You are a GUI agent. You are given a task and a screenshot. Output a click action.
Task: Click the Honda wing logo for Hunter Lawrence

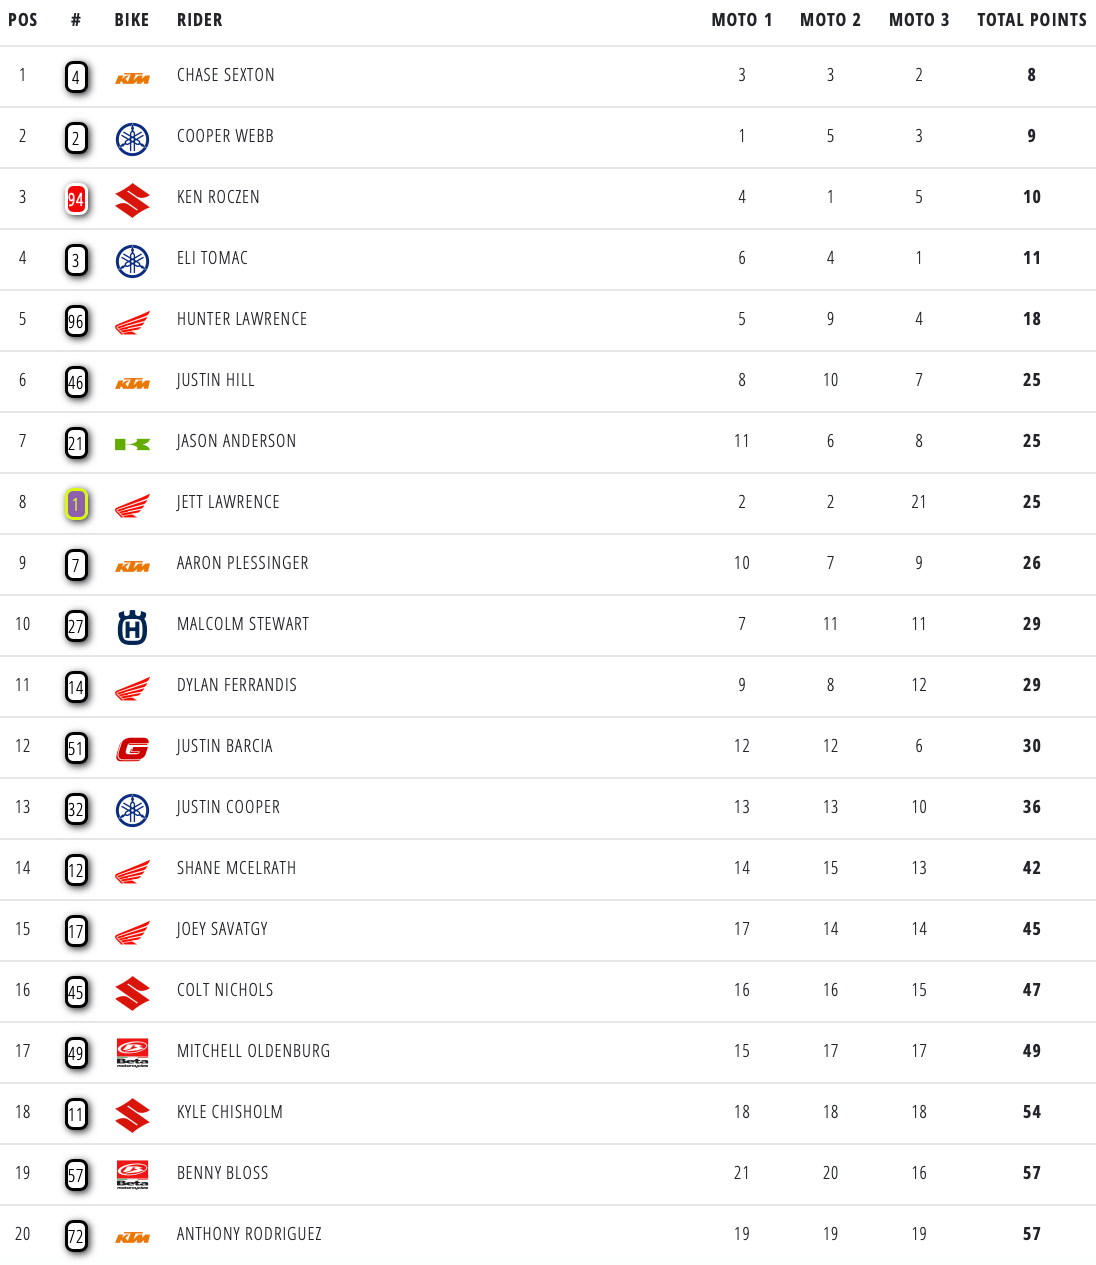click(132, 322)
